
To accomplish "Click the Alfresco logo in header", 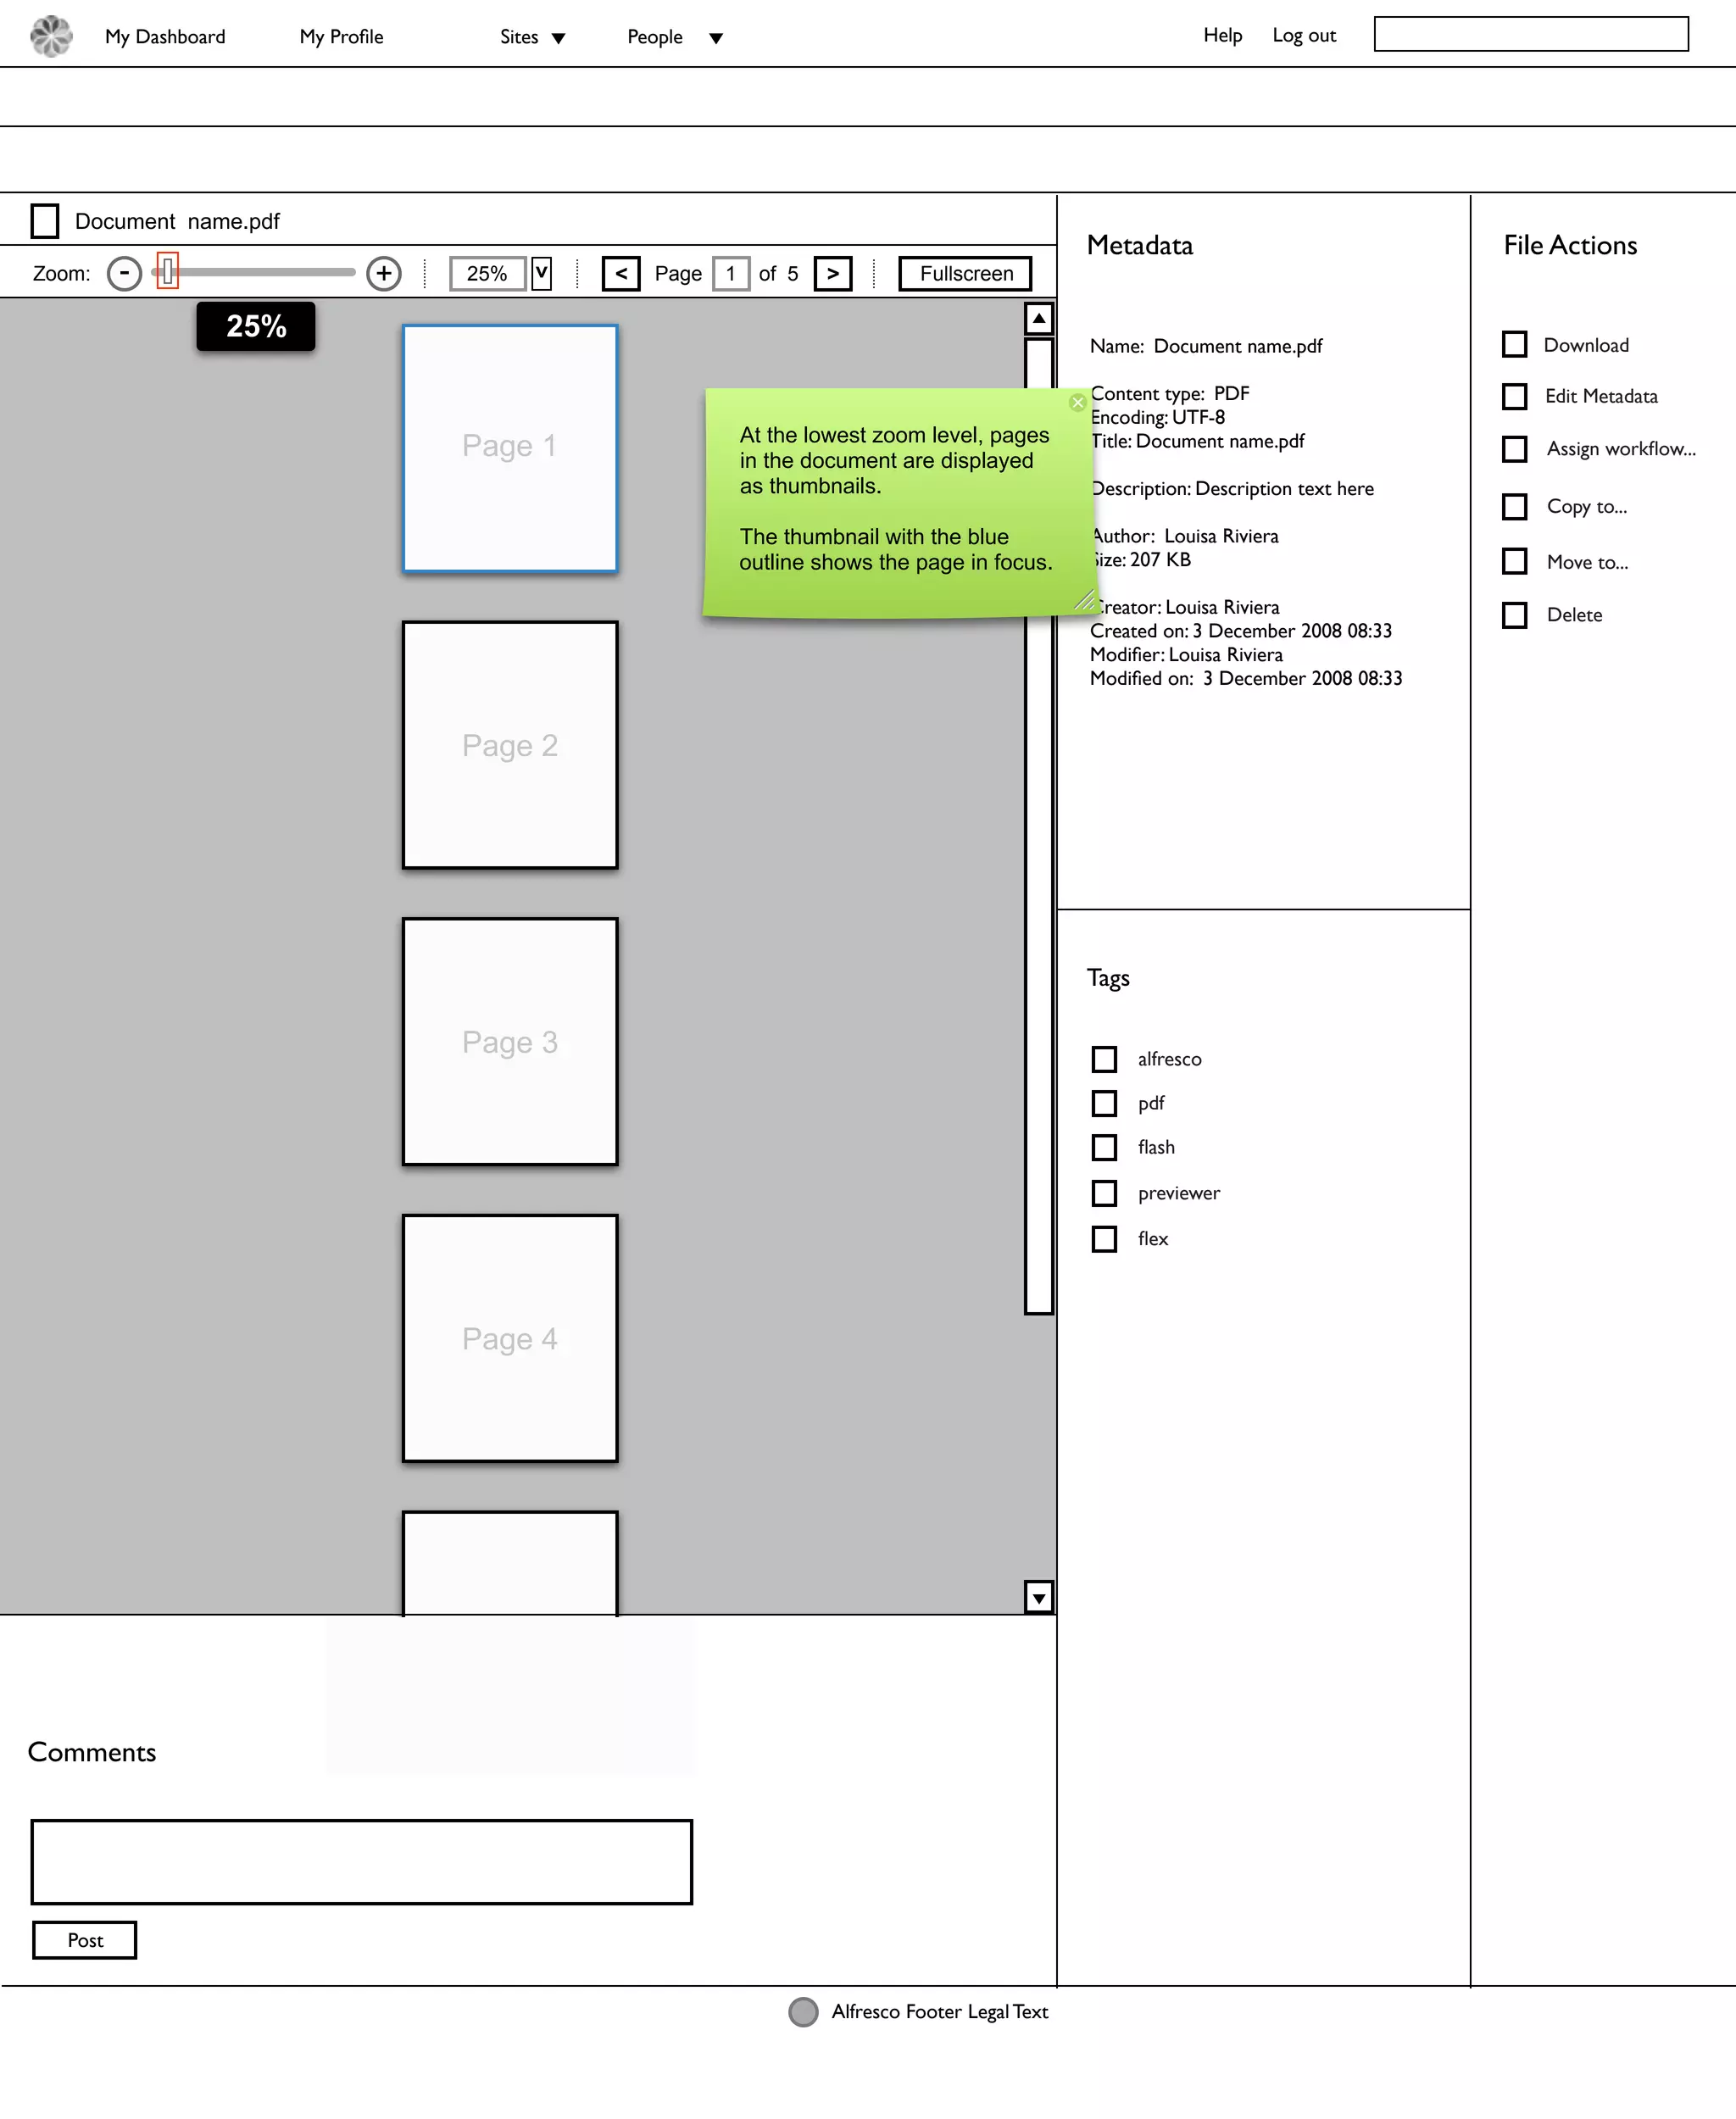I will pyautogui.click(x=51, y=36).
